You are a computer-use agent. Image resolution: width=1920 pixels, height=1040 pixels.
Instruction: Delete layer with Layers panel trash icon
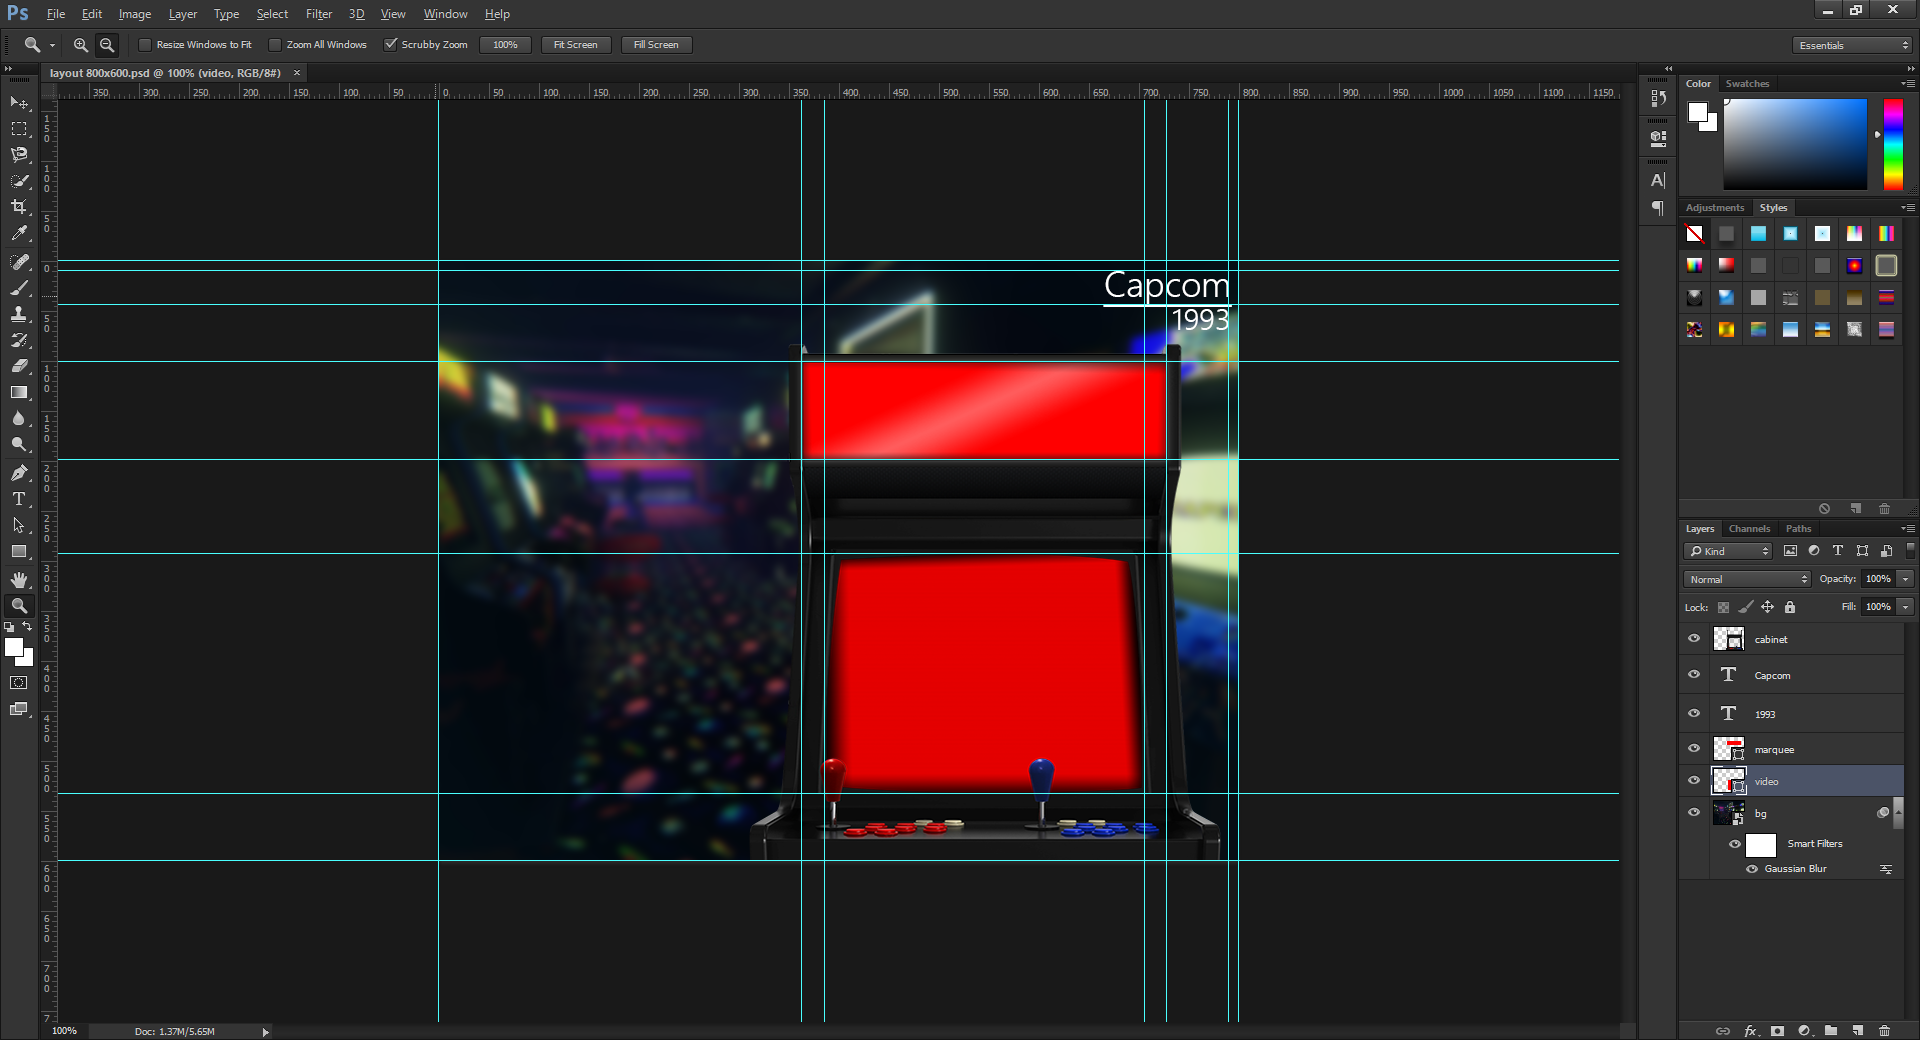pos(1885,1030)
